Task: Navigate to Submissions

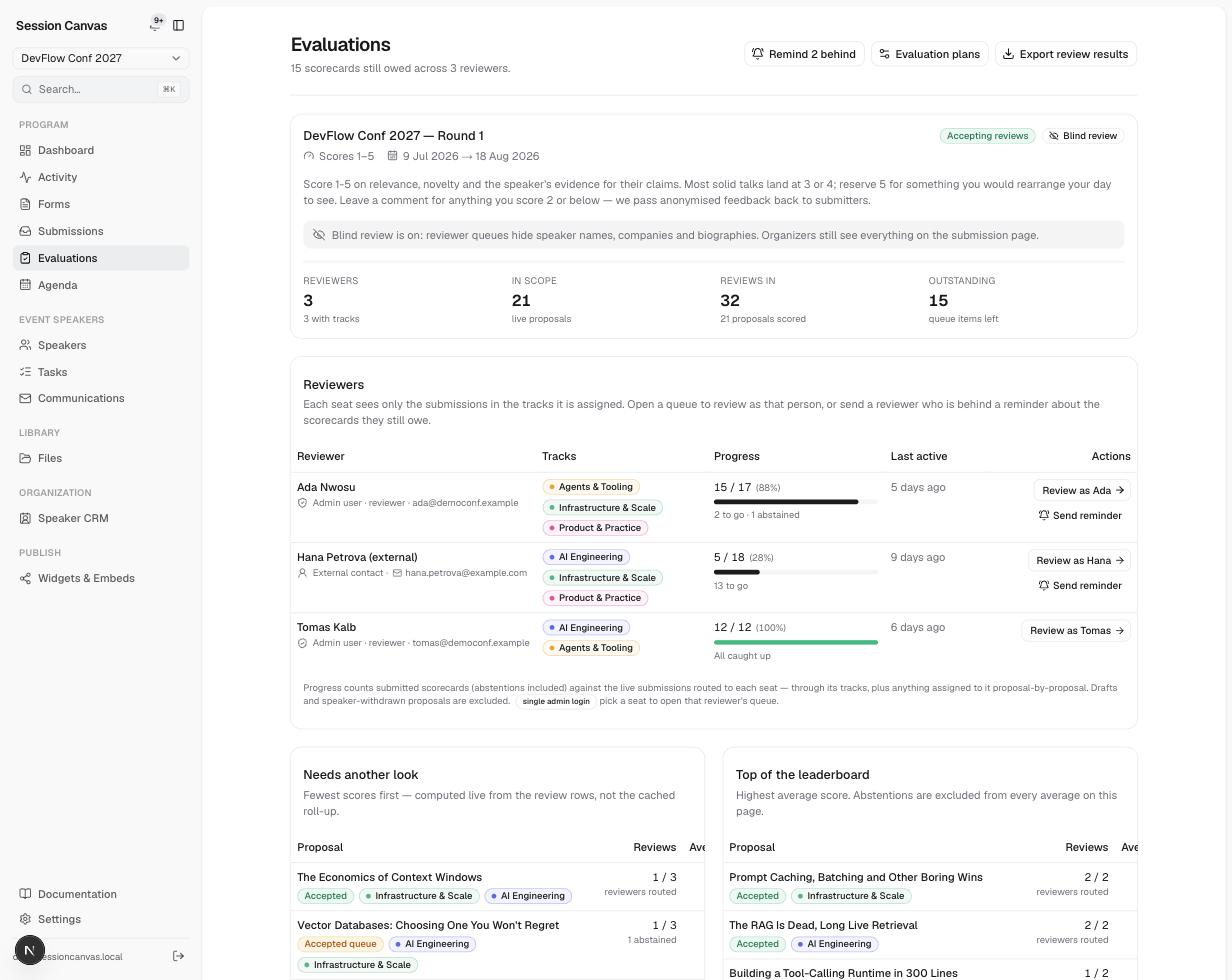Action: pos(101,231)
